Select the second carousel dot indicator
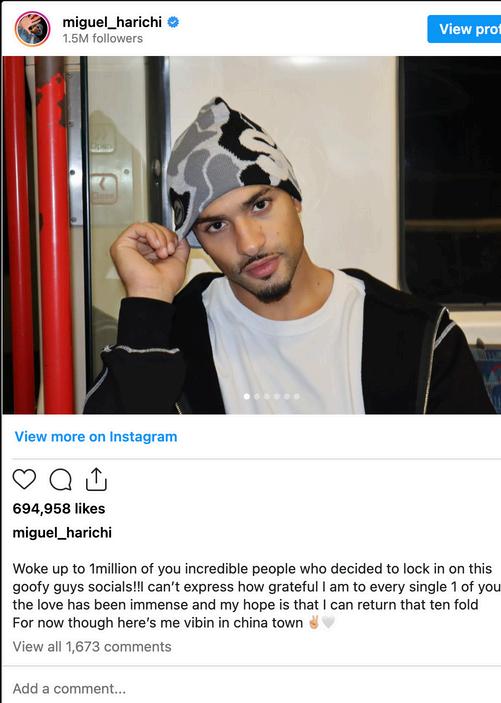501x703 pixels. click(x=257, y=396)
